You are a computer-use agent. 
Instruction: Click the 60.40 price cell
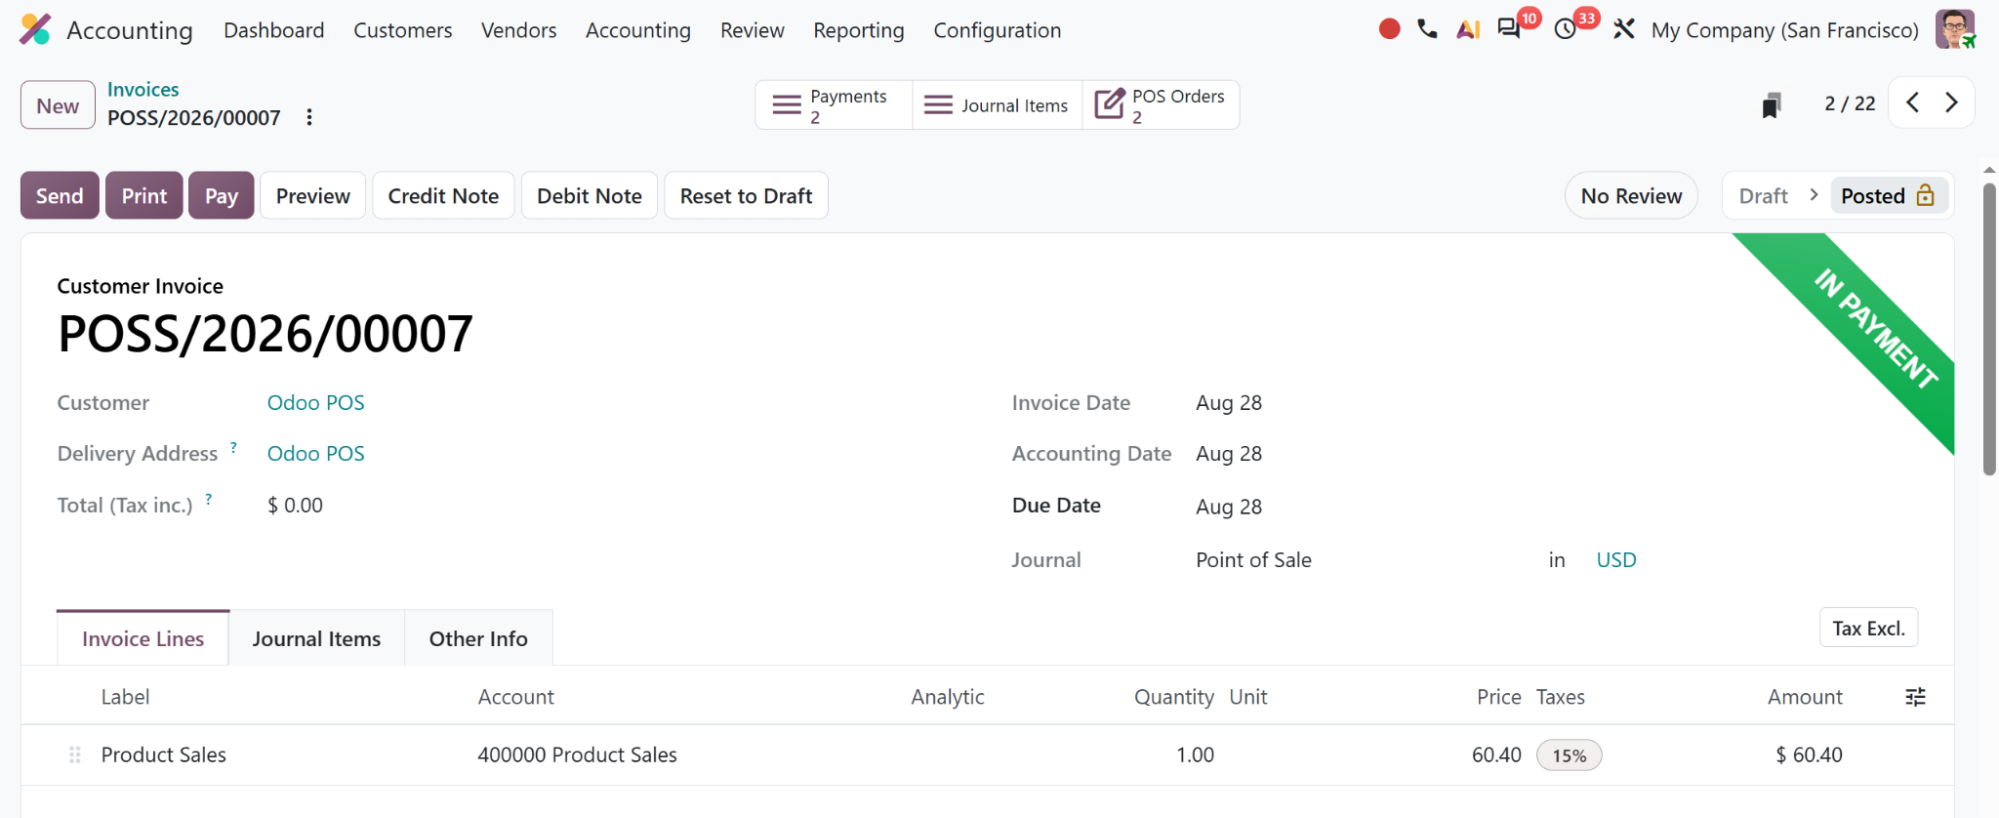(1496, 755)
